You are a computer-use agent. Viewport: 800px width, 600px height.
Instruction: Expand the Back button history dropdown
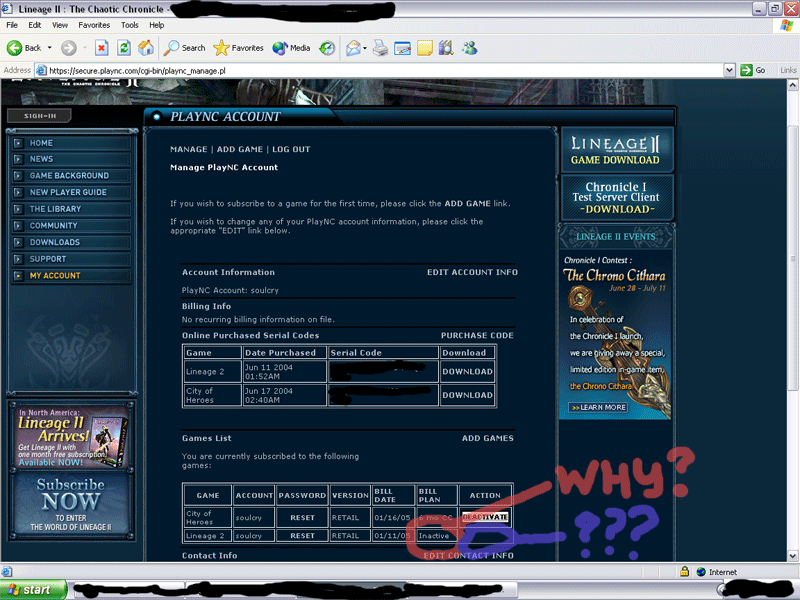pos(49,48)
